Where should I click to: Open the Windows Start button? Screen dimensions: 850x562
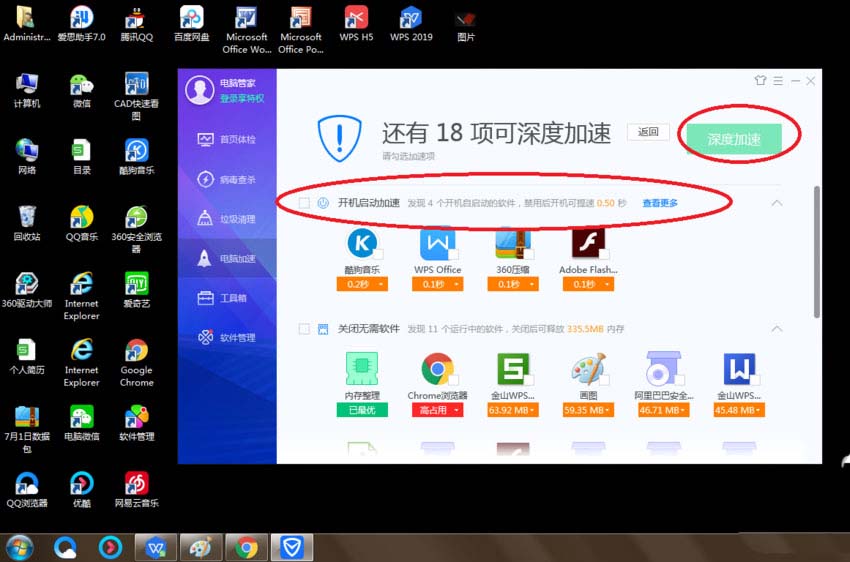pos(20,547)
